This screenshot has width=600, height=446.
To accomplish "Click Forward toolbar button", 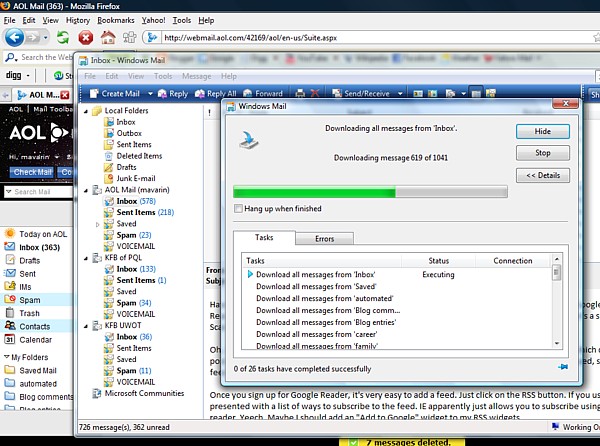I will point(263,93).
